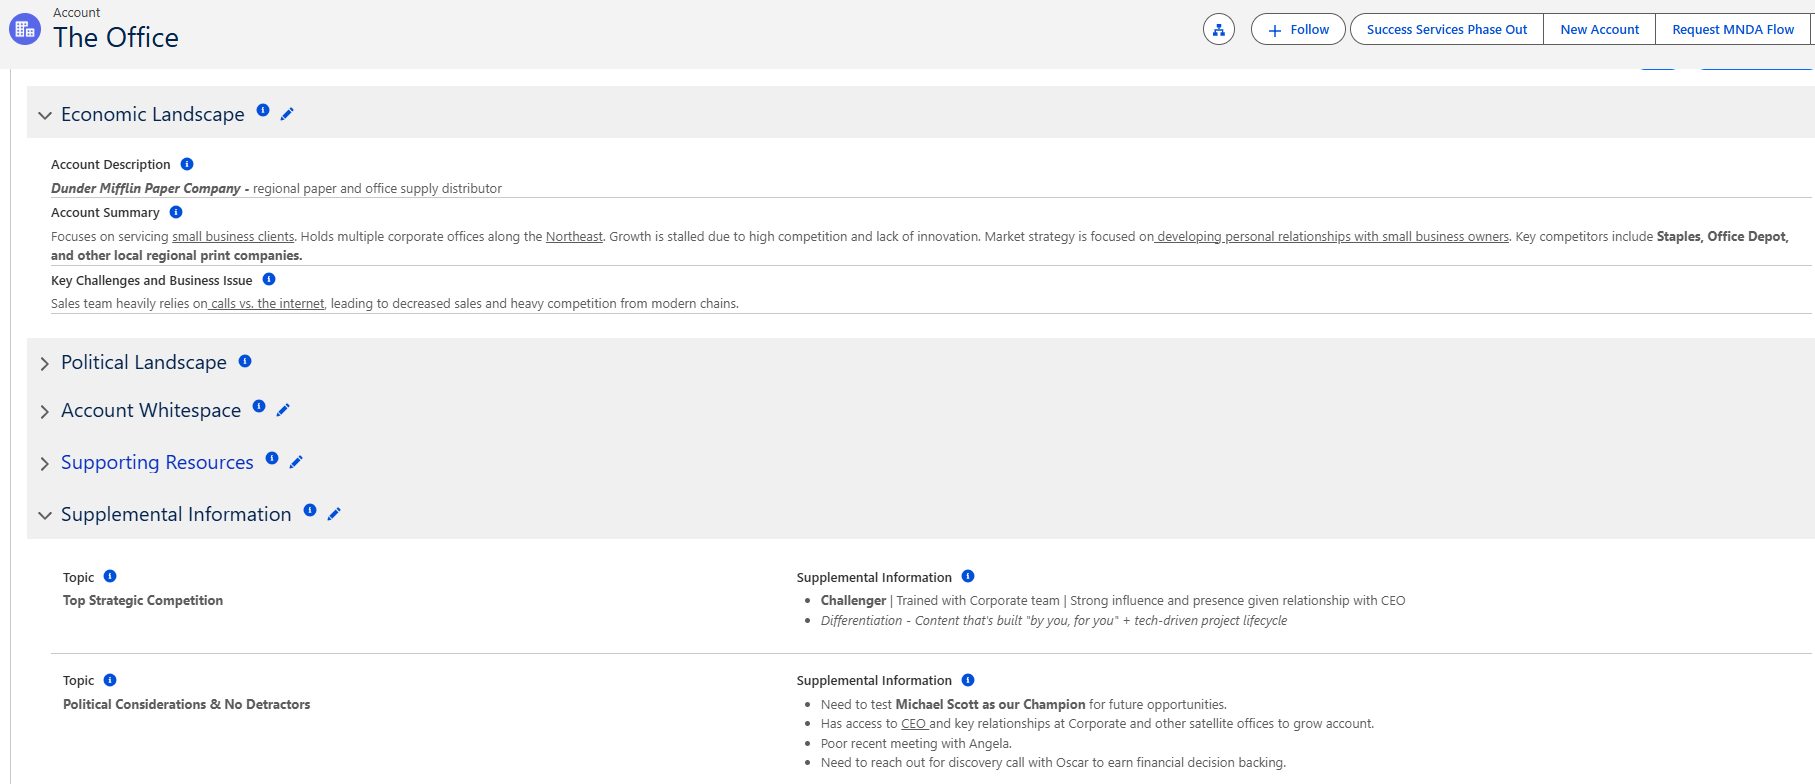The width and height of the screenshot is (1815, 784).
Task: Click the Account Summary info icon
Action: 176,212
